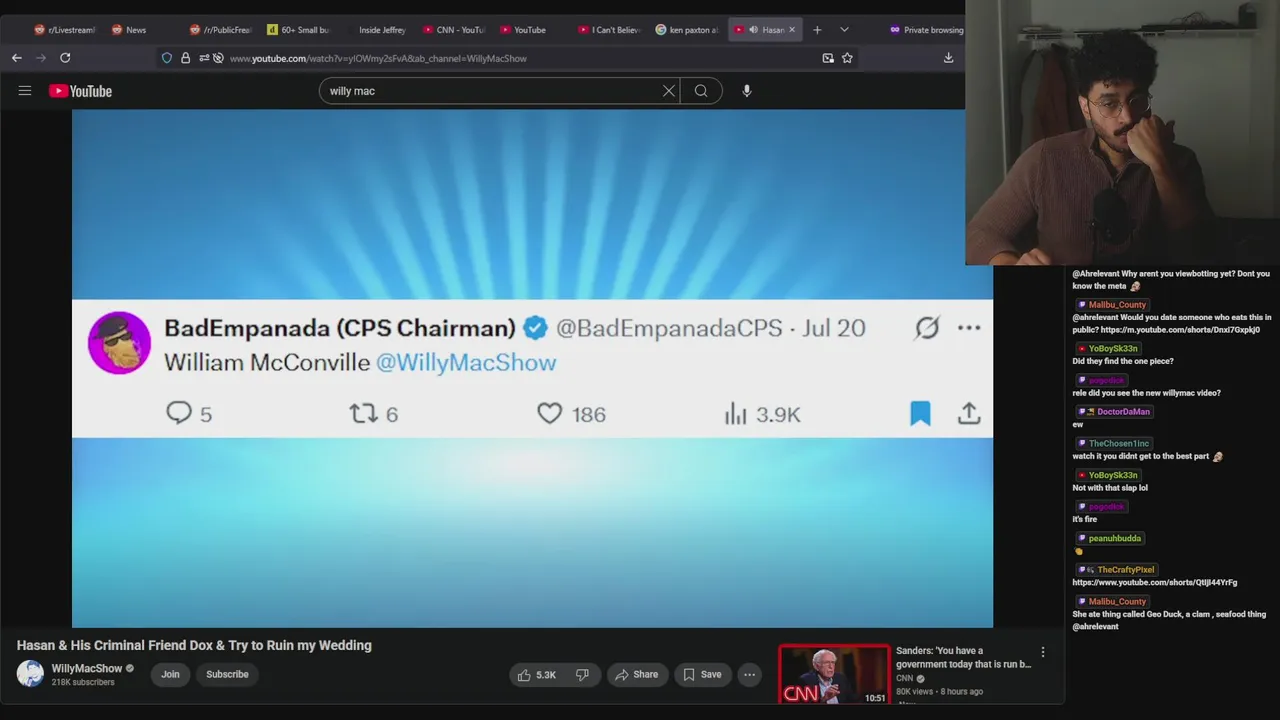
Task: Bookmark this page with the star icon
Action: [847, 58]
